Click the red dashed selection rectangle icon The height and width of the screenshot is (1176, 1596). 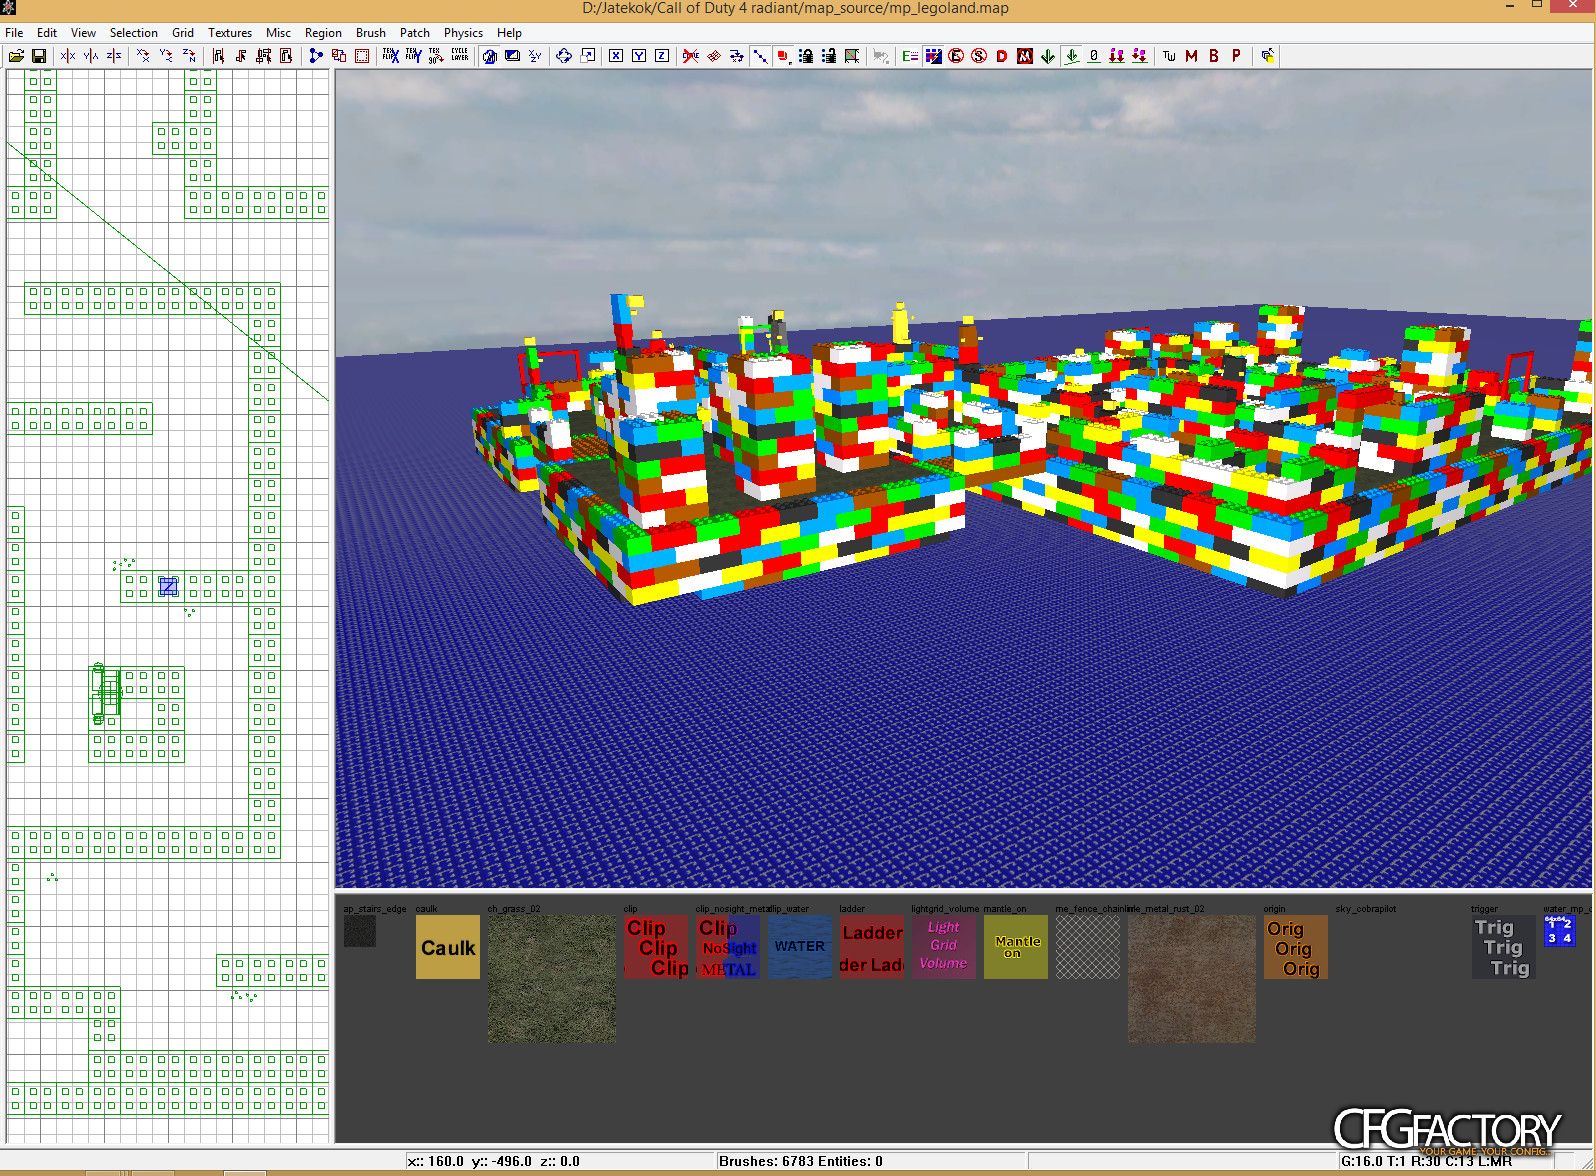point(362,56)
